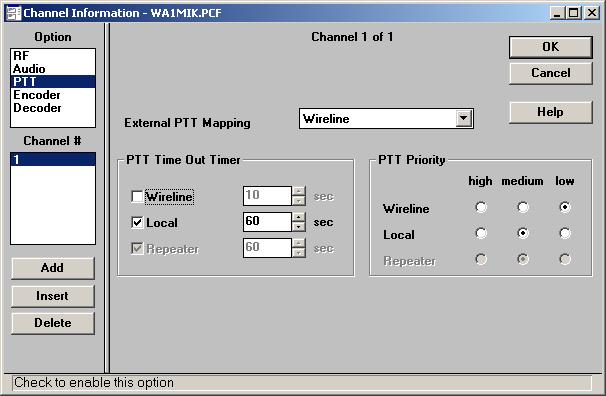Confirm with the OK button
This screenshot has width=606, height=396.
550,47
